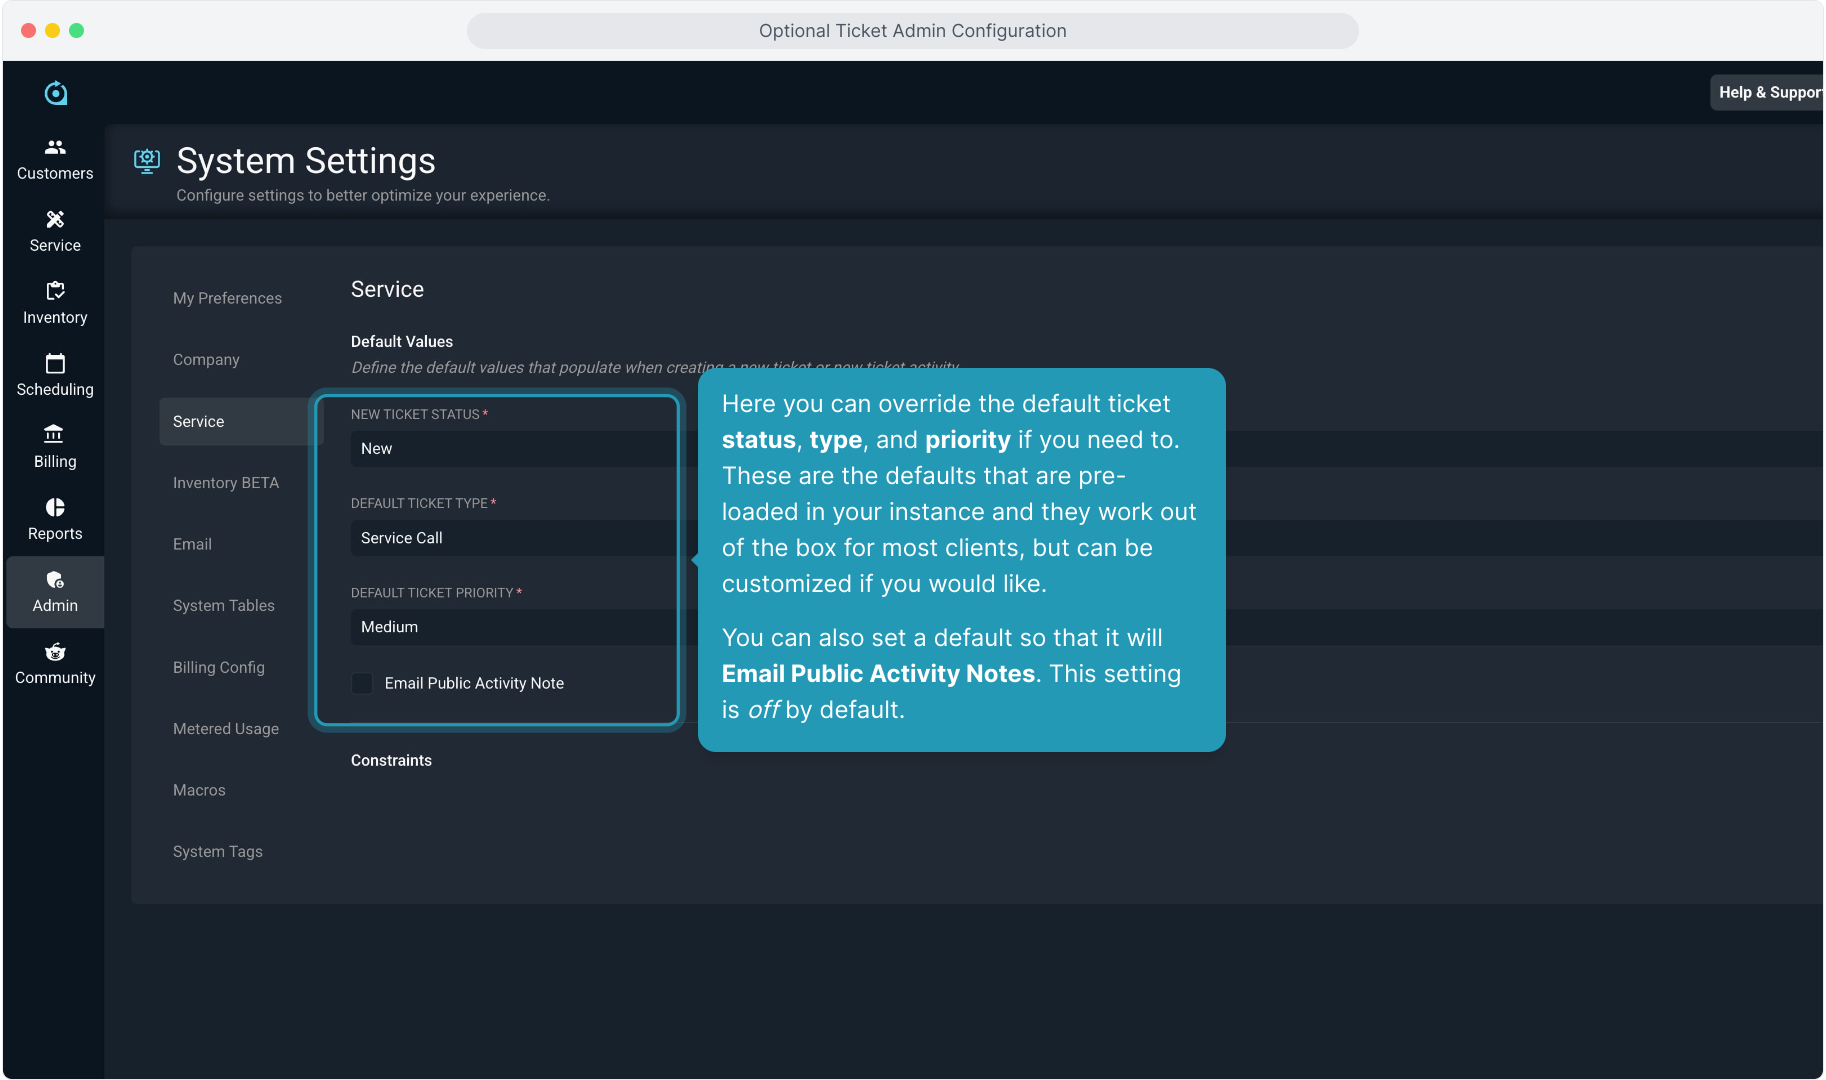
Task: Click the app logo at top left
Action: [56, 93]
